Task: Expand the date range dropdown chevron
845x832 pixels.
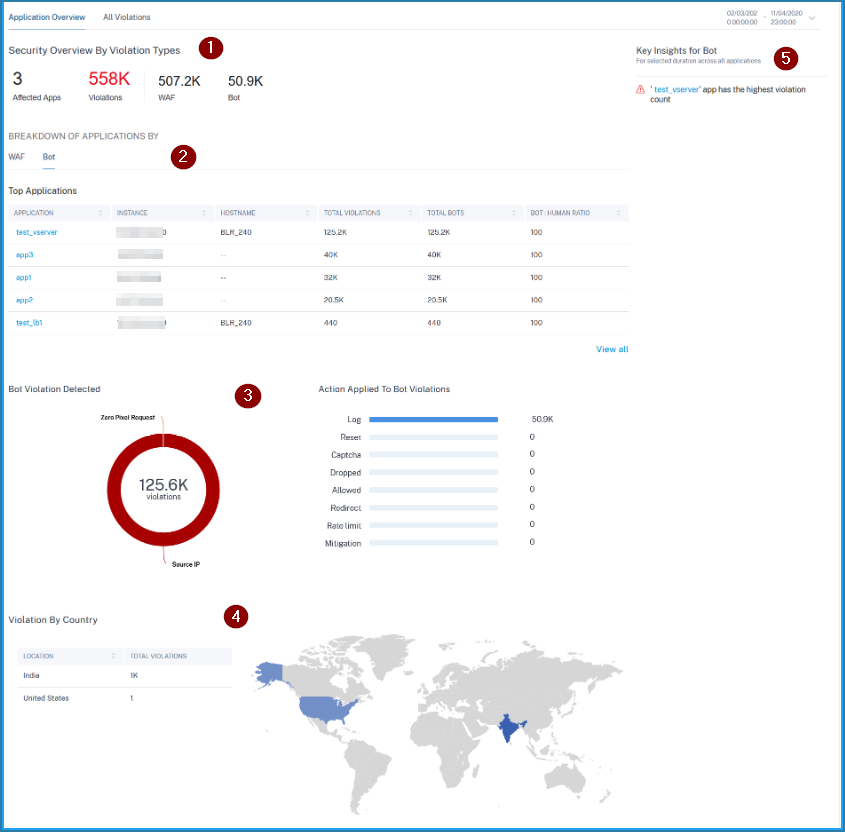Action: point(812,18)
